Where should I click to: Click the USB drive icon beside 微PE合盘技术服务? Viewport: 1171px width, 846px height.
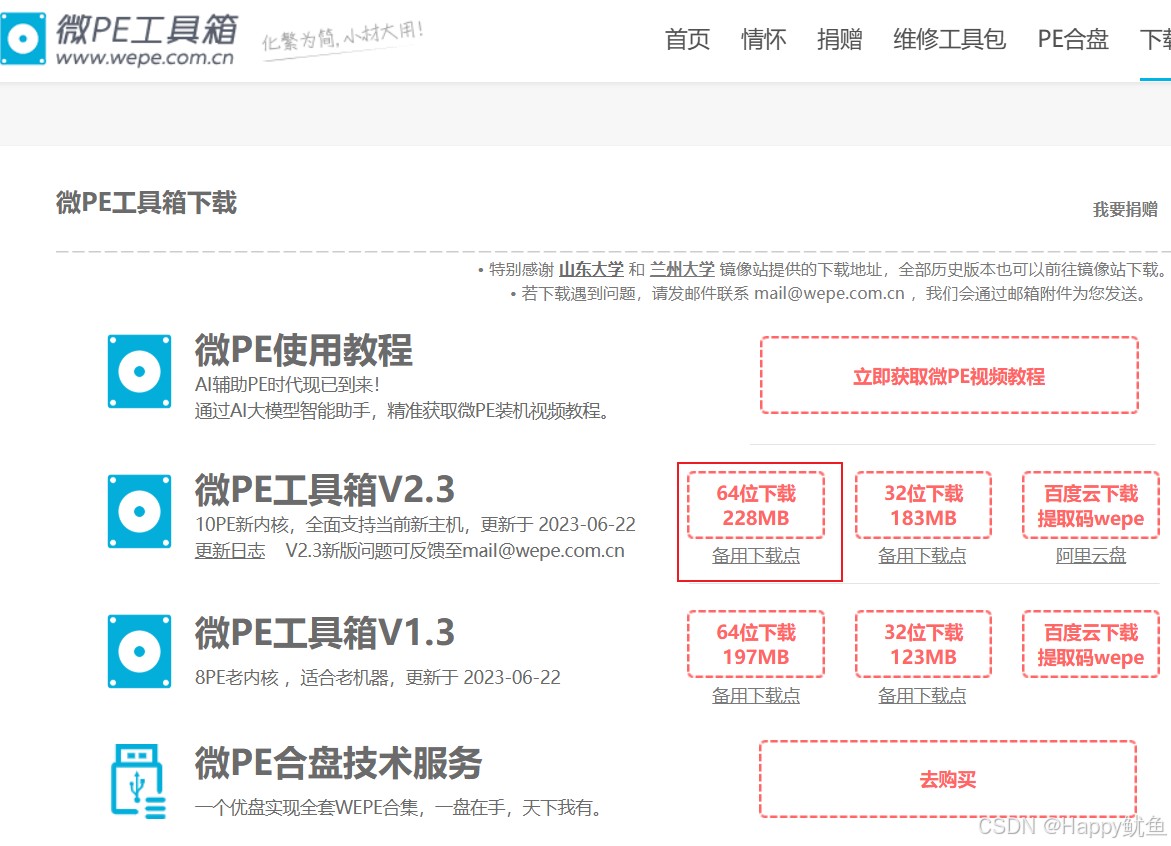click(x=138, y=781)
